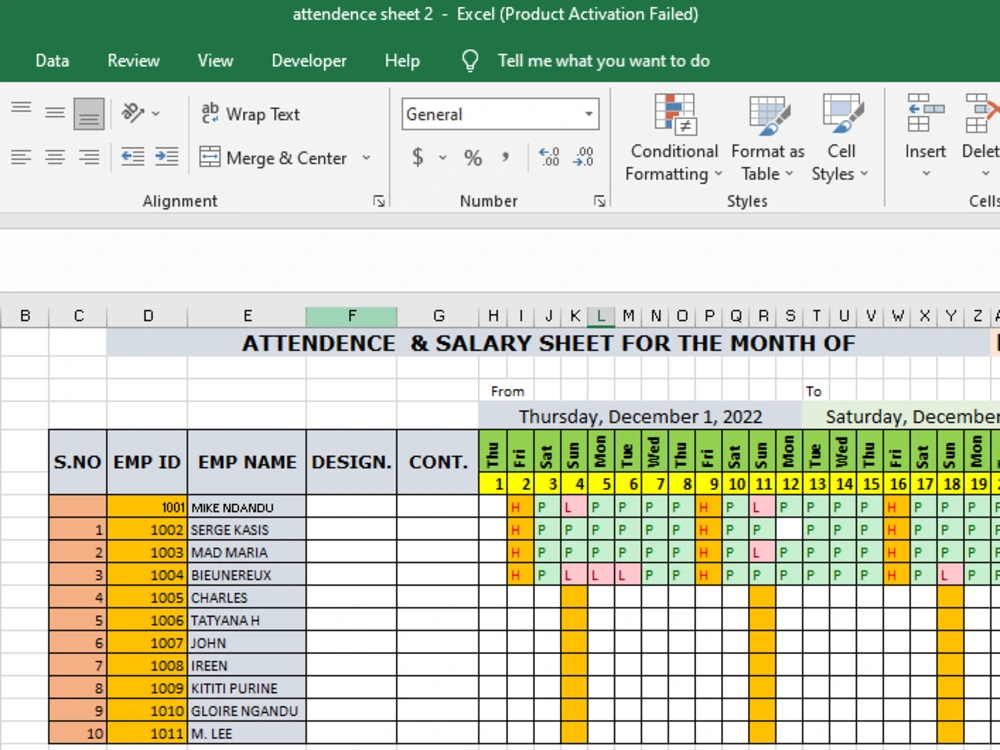Apply accounting dollar format
Screen dimensions: 1000x750
(x=418, y=157)
